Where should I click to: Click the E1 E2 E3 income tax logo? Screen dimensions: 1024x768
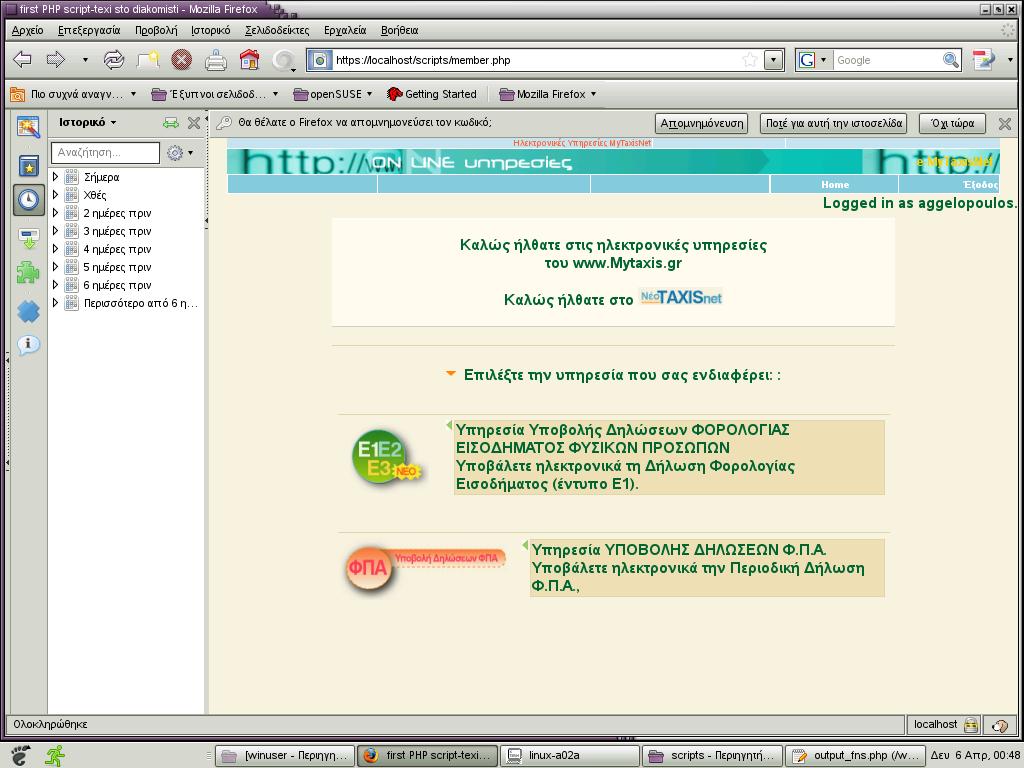coord(386,456)
